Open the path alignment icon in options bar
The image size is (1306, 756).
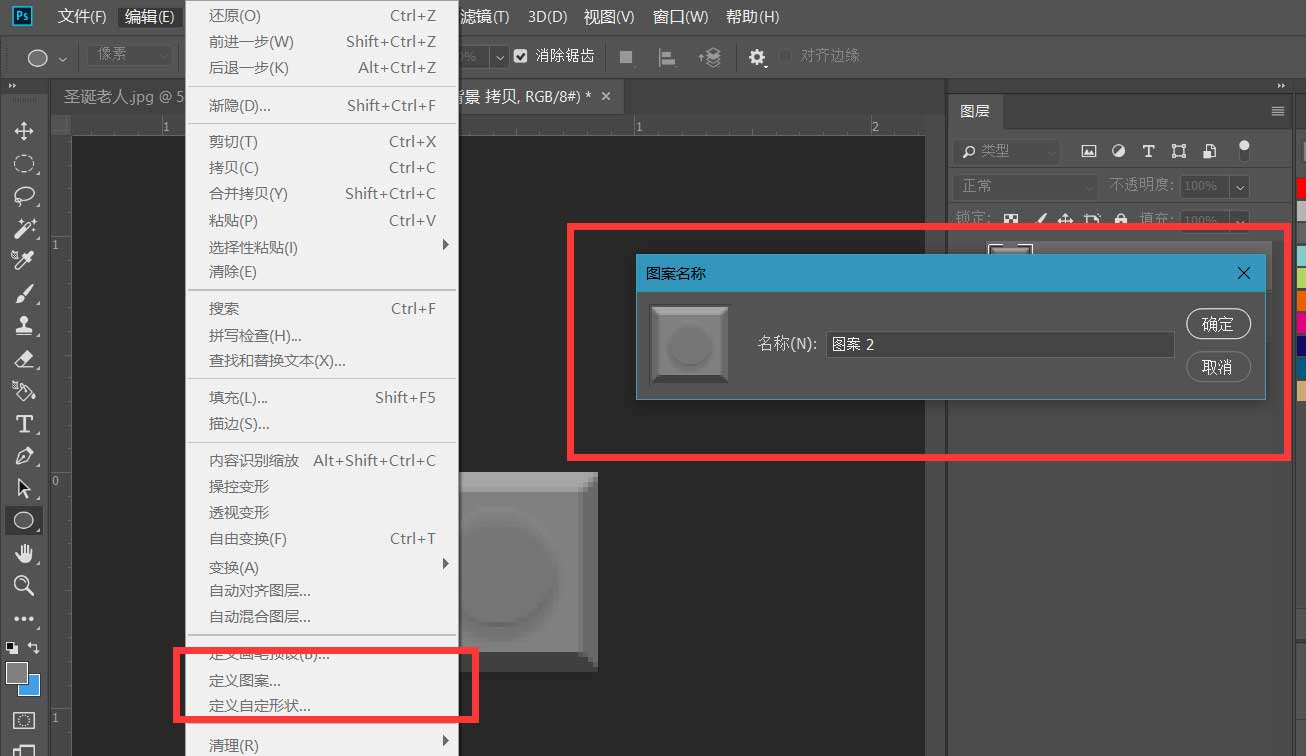tap(667, 57)
